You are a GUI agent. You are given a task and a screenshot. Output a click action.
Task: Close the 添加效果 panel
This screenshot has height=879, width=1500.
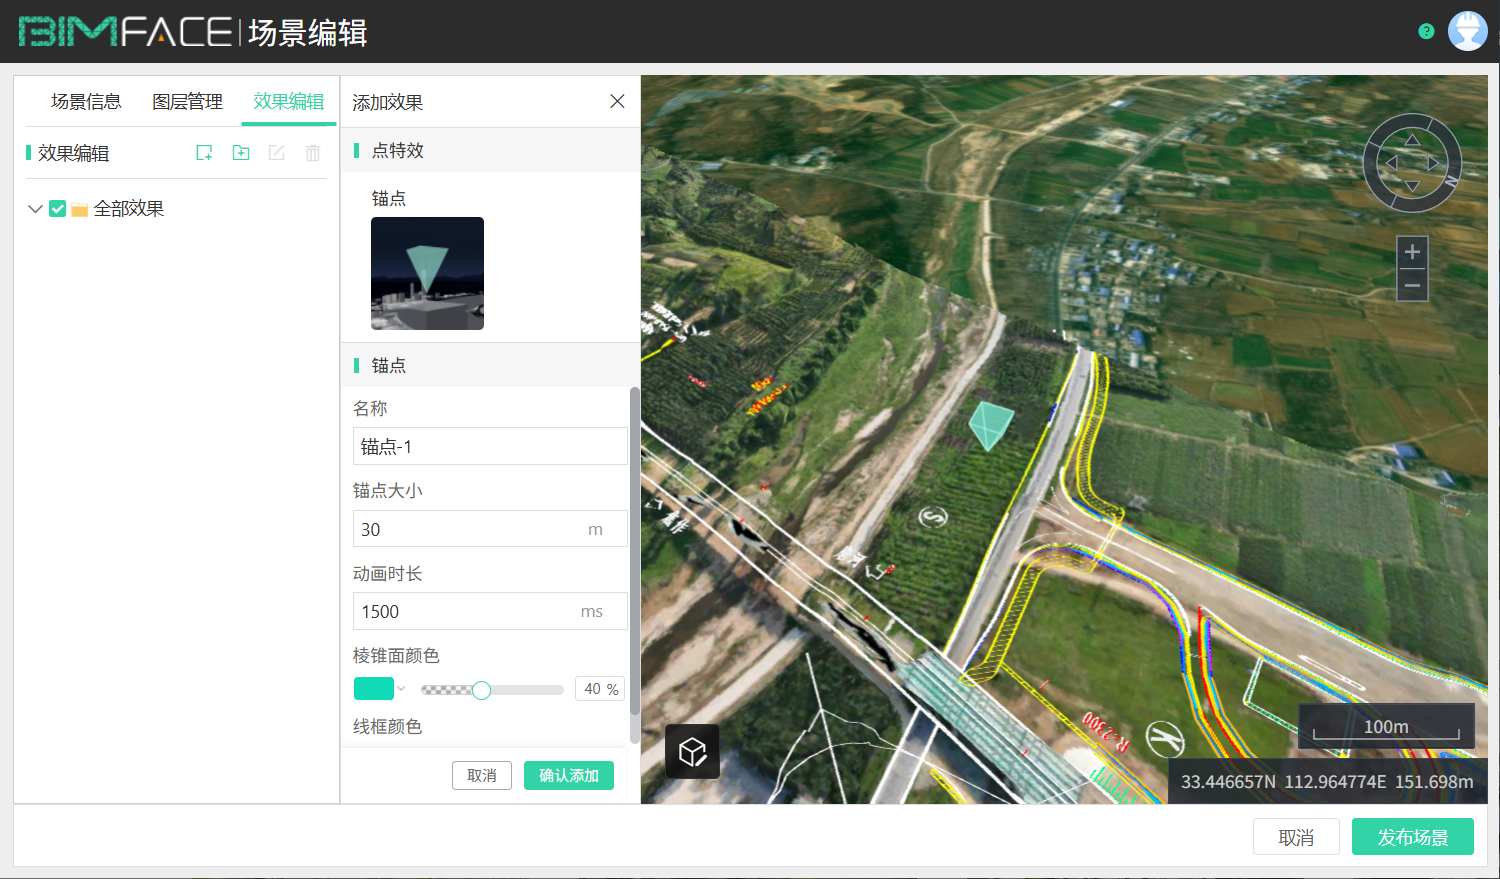tap(617, 101)
